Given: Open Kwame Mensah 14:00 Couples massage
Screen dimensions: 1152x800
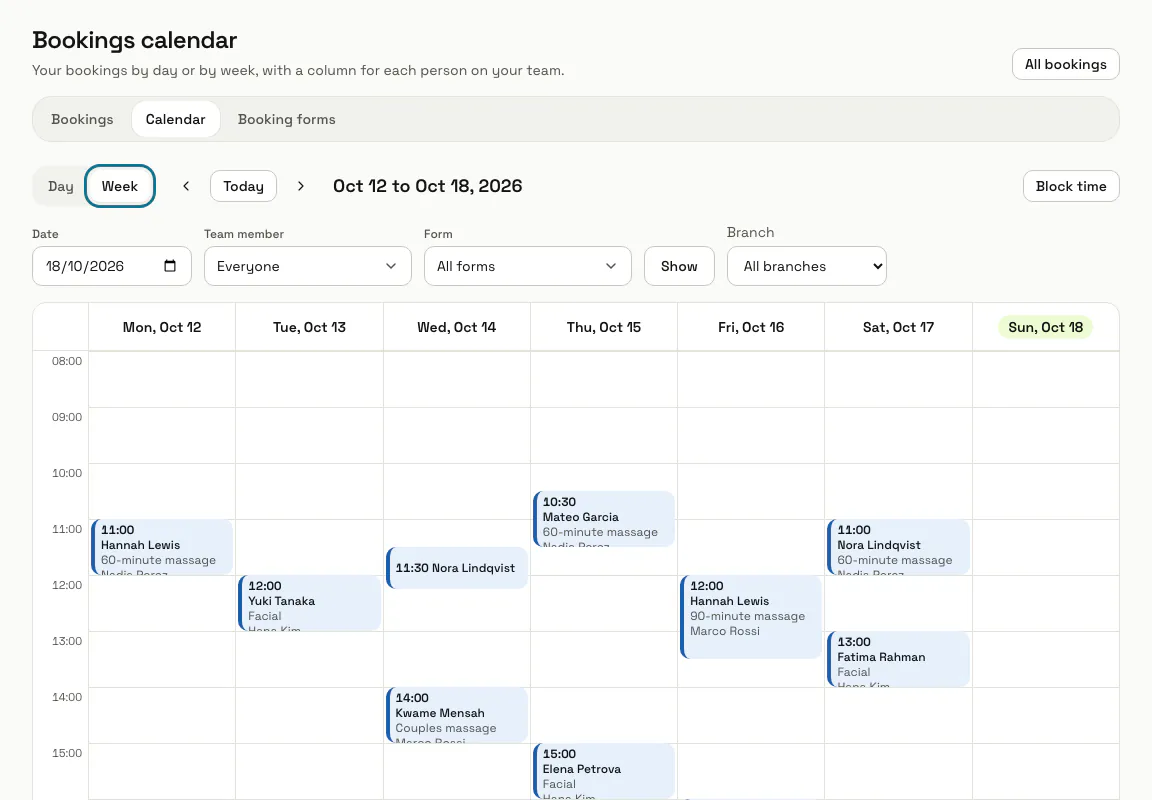Looking at the screenshot, I should (456, 715).
